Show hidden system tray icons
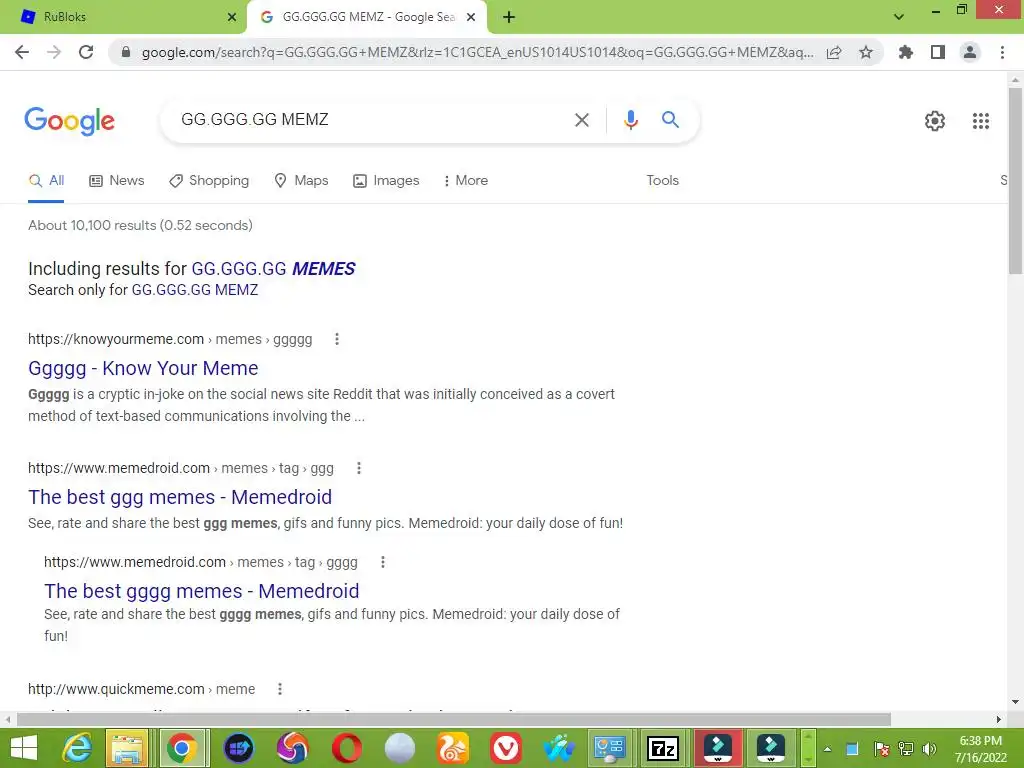This screenshot has height=768, width=1024. 827,749
